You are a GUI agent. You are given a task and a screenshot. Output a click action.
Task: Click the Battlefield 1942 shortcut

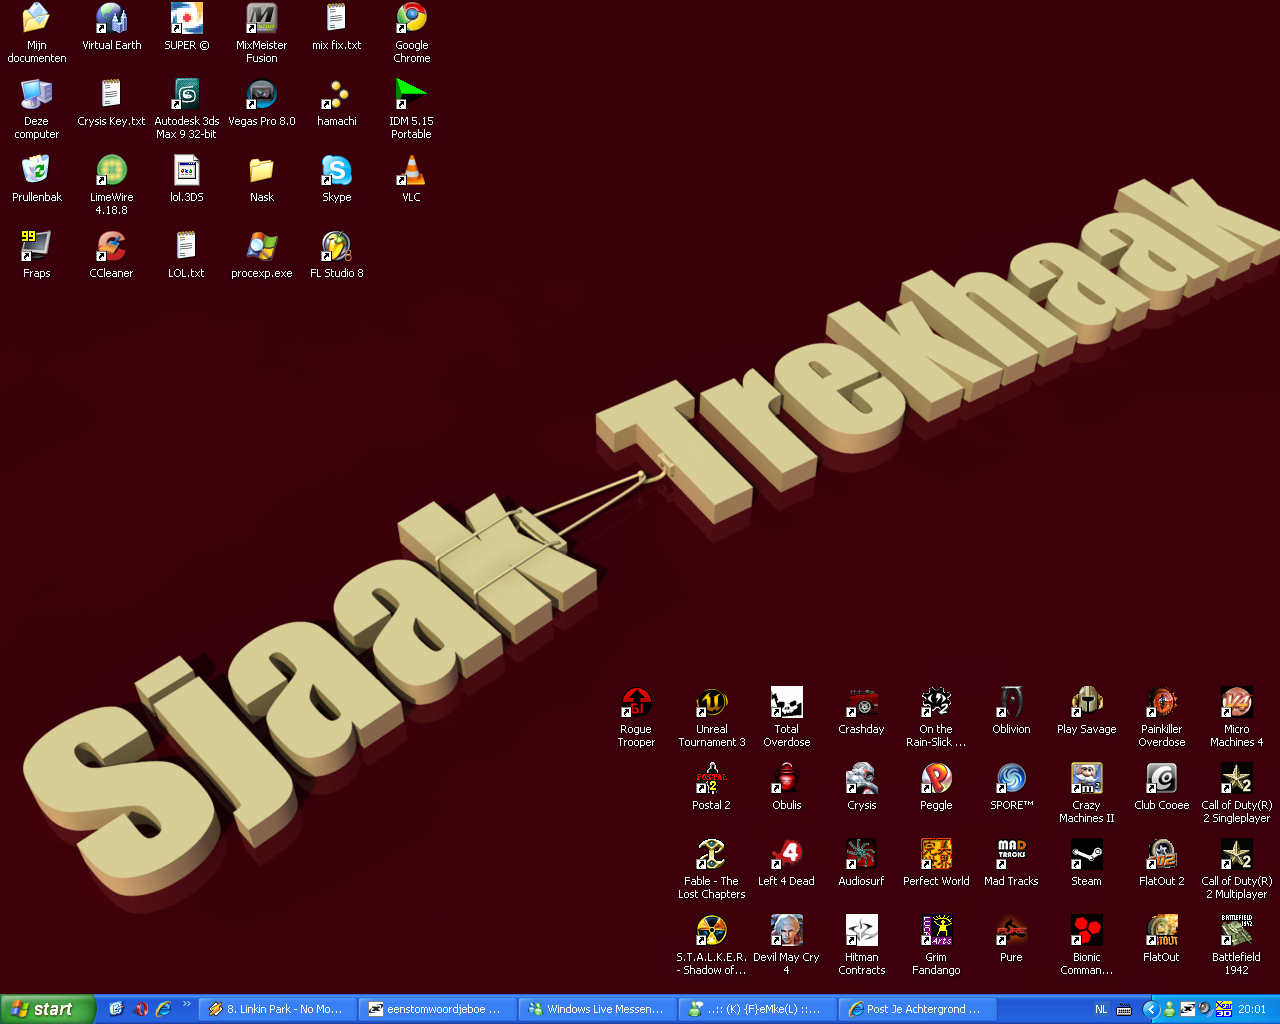tap(1237, 930)
